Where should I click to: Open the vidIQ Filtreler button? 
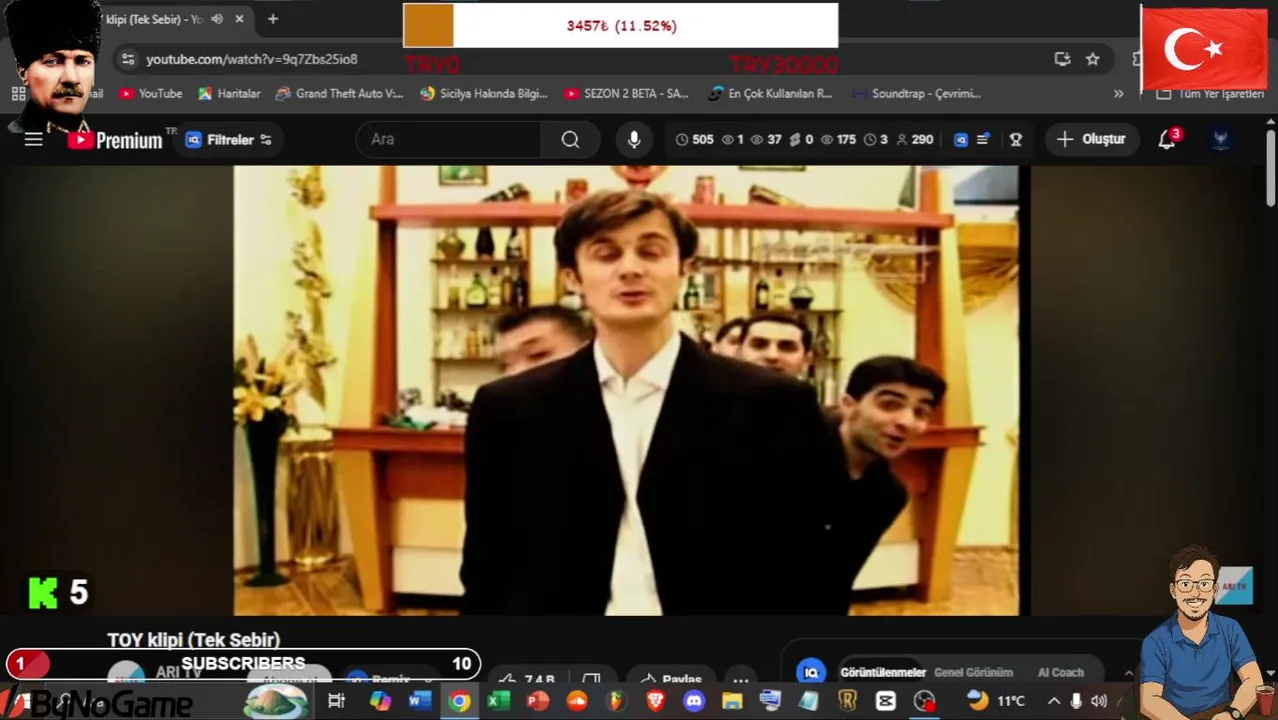click(229, 140)
